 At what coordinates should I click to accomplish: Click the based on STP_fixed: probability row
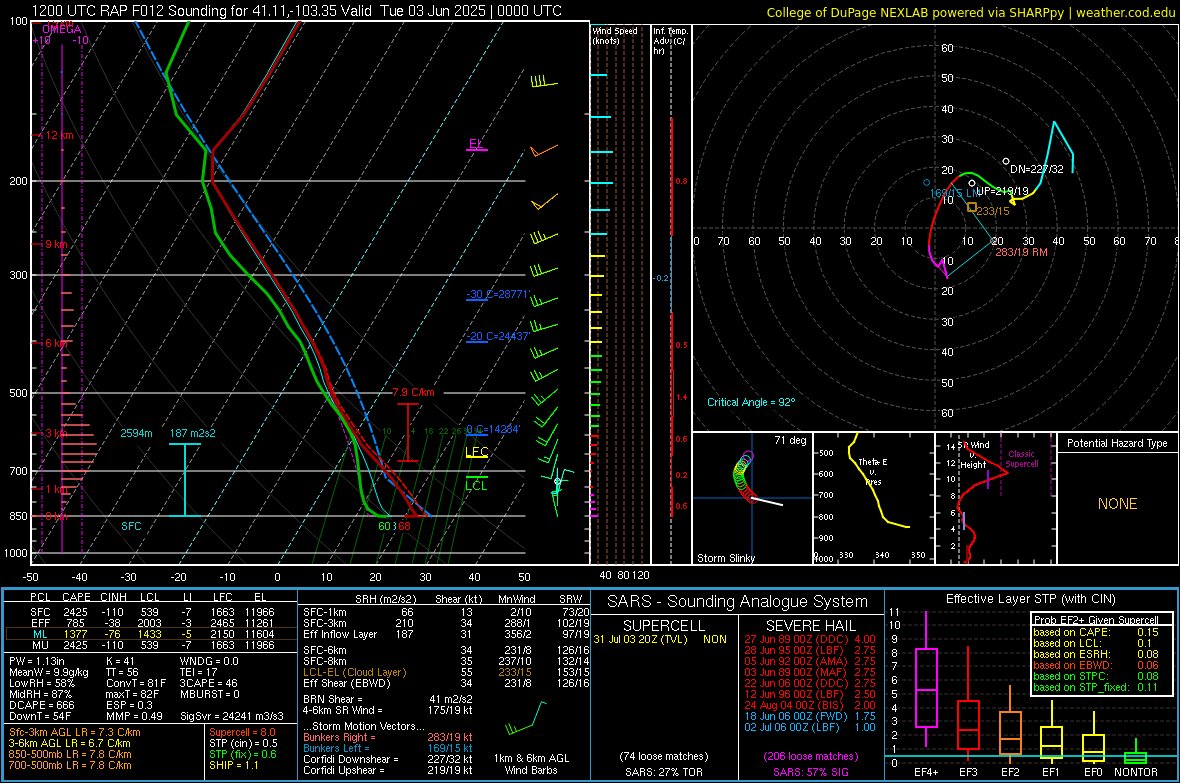1096,687
